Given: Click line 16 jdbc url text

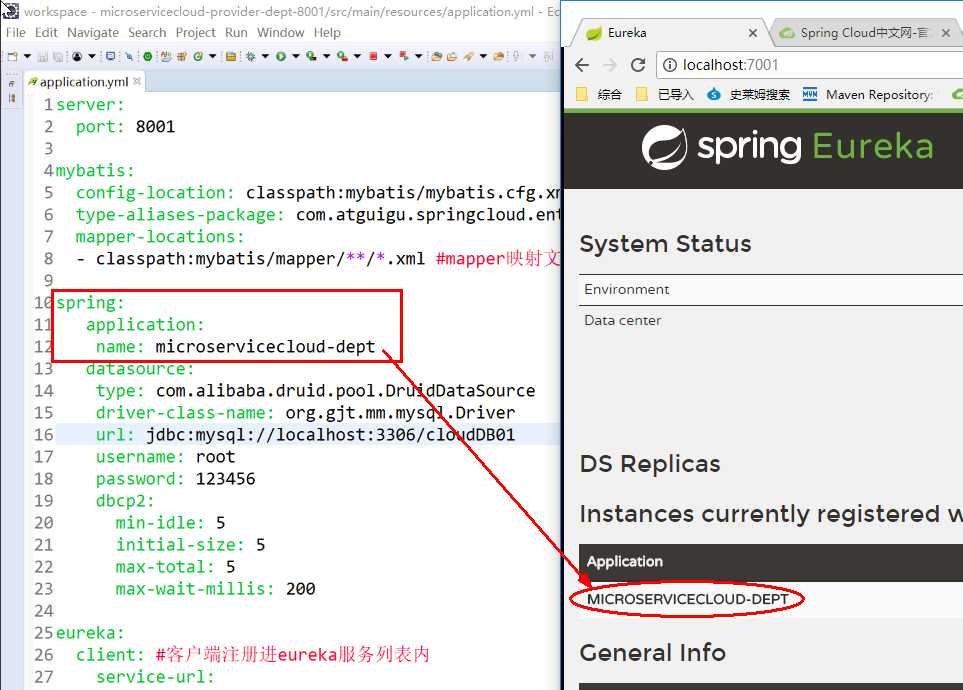Looking at the screenshot, I should pos(330,435).
